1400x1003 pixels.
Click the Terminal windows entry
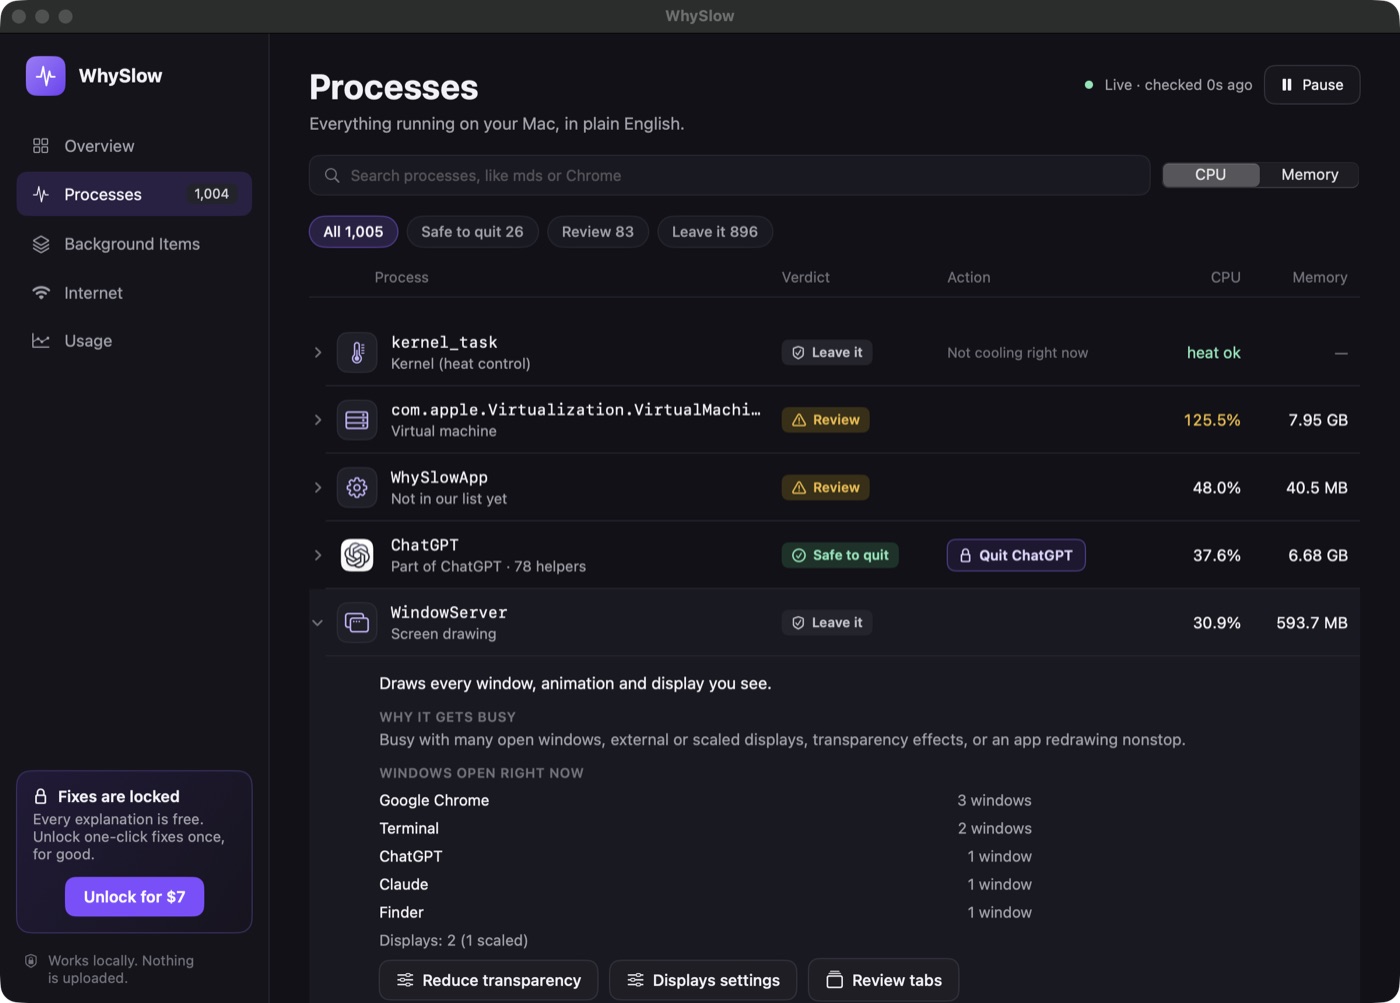click(705, 828)
